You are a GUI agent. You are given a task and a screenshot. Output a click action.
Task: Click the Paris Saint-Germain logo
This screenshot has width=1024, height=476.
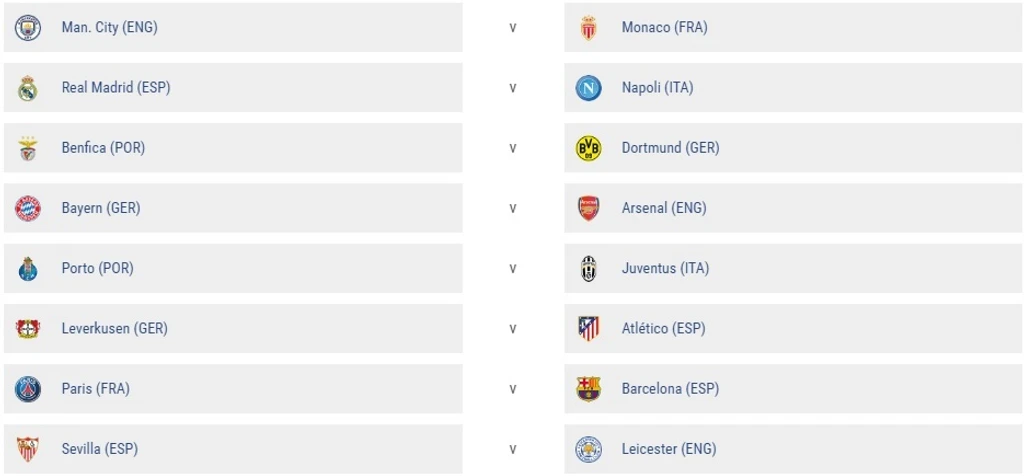pos(28,389)
